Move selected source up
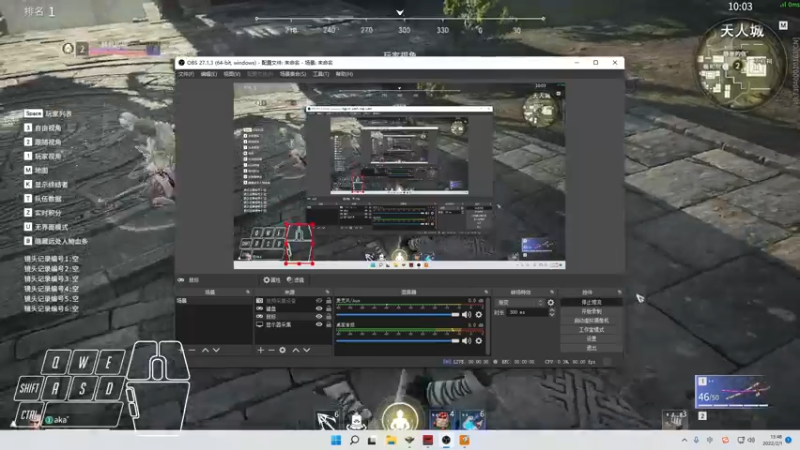Image resolution: width=800 pixels, height=450 pixels. [295, 350]
